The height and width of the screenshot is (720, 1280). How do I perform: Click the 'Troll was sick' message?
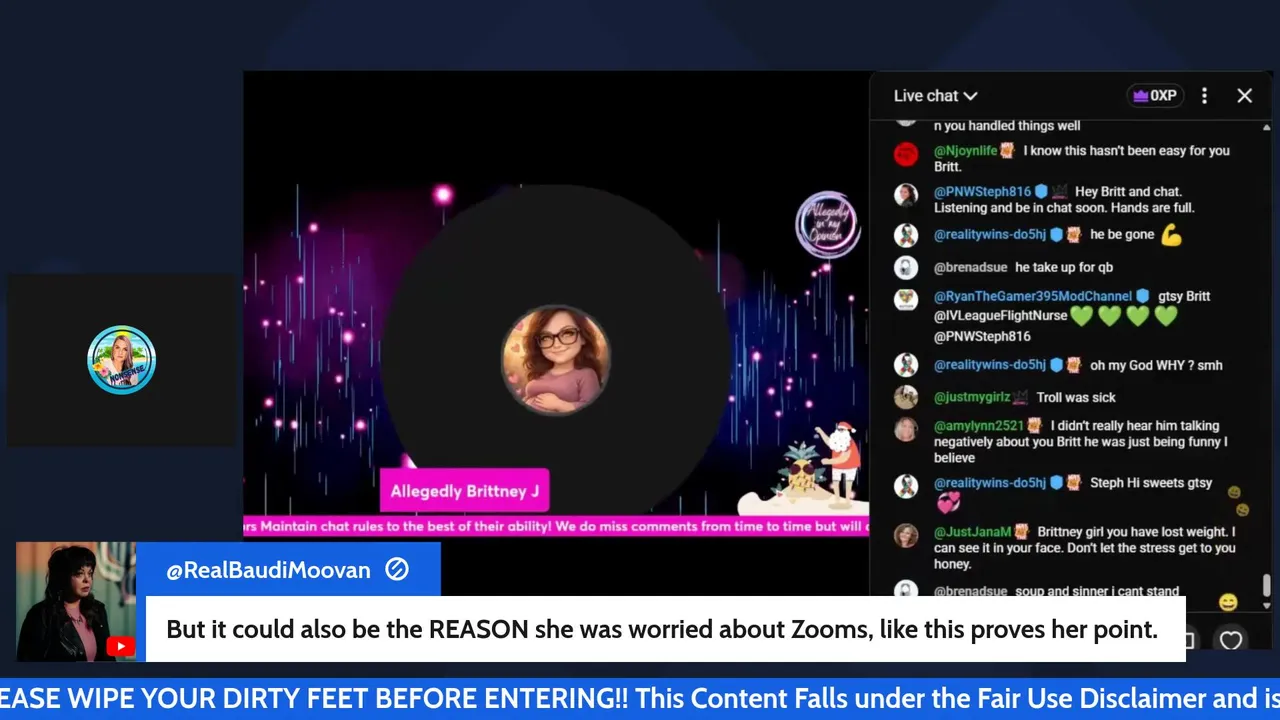click(1076, 397)
